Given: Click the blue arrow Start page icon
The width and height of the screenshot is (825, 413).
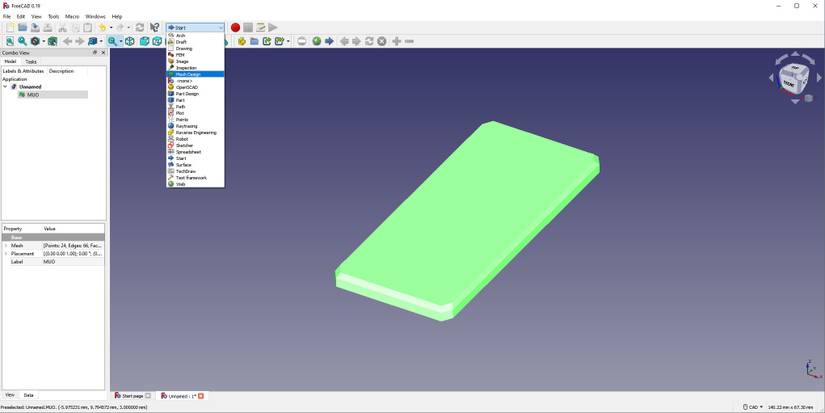Looking at the screenshot, I should [329, 41].
